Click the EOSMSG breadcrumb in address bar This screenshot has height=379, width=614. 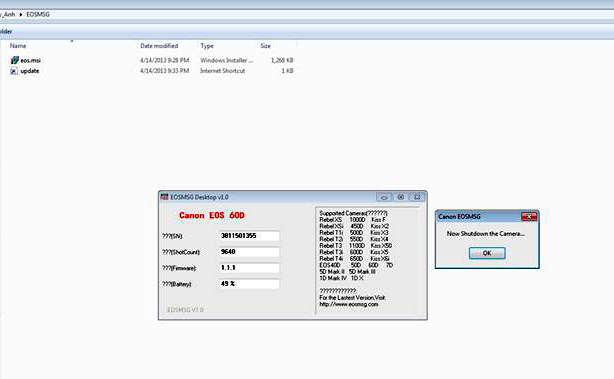pos(38,14)
